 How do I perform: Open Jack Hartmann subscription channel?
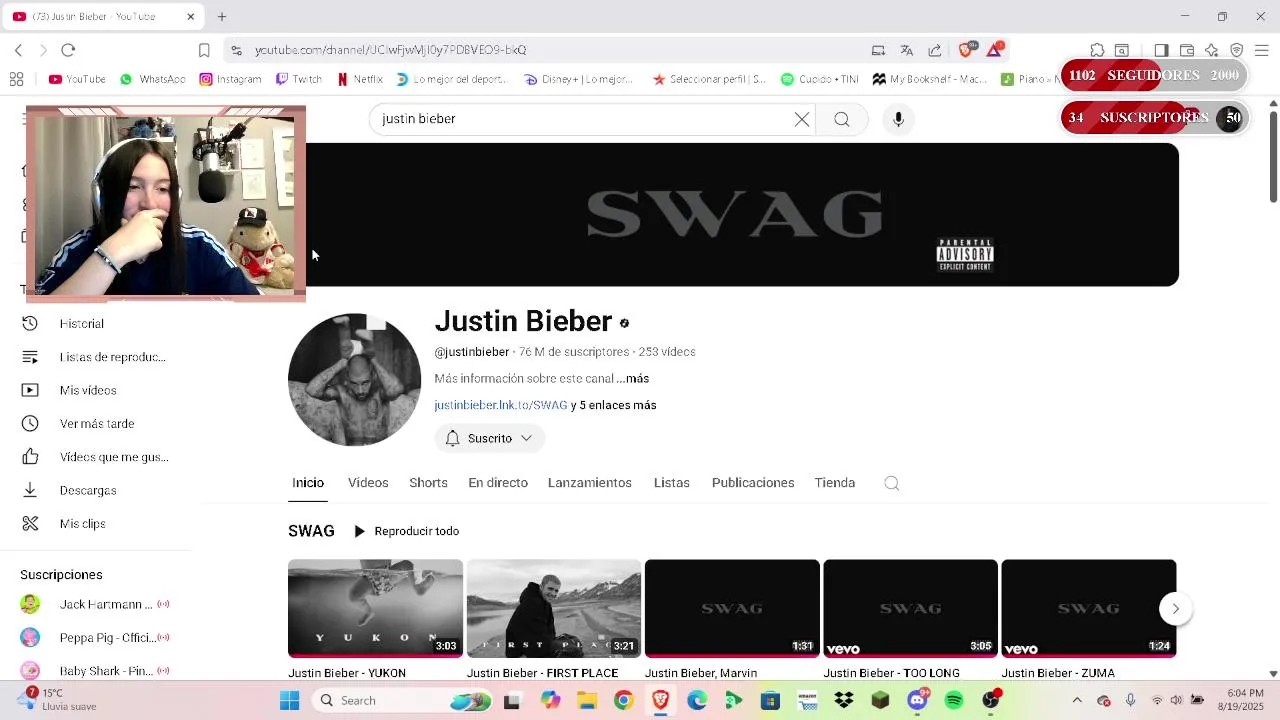pyautogui.click(x=95, y=605)
